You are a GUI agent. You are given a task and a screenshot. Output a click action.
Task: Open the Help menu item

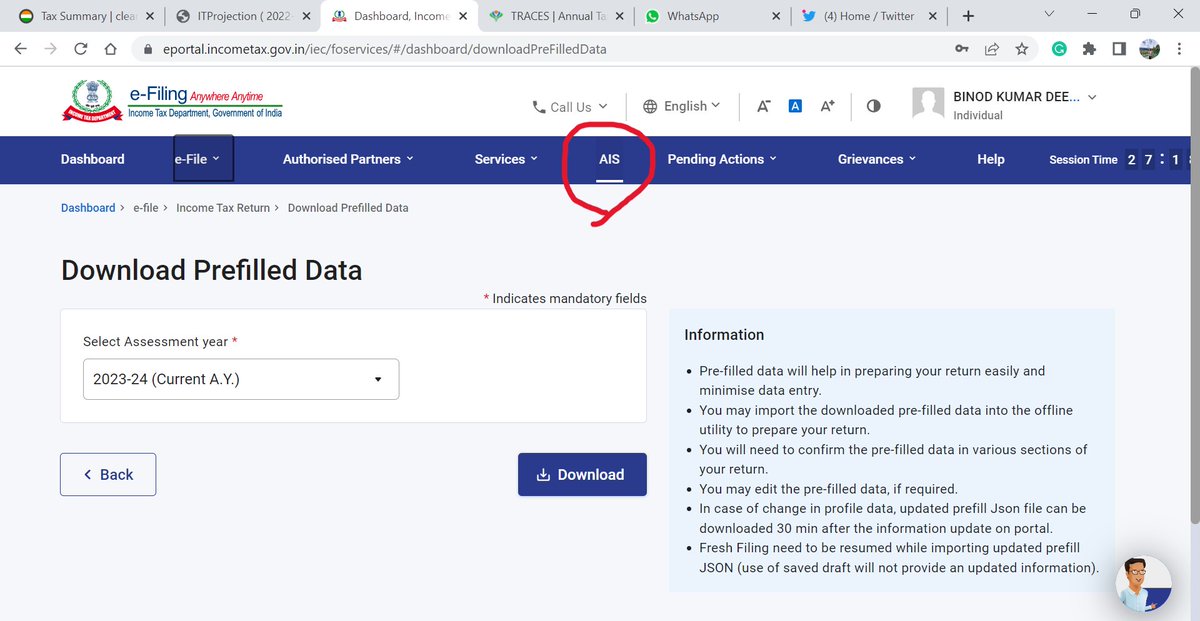pyautogui.click(x=991, y=159)
